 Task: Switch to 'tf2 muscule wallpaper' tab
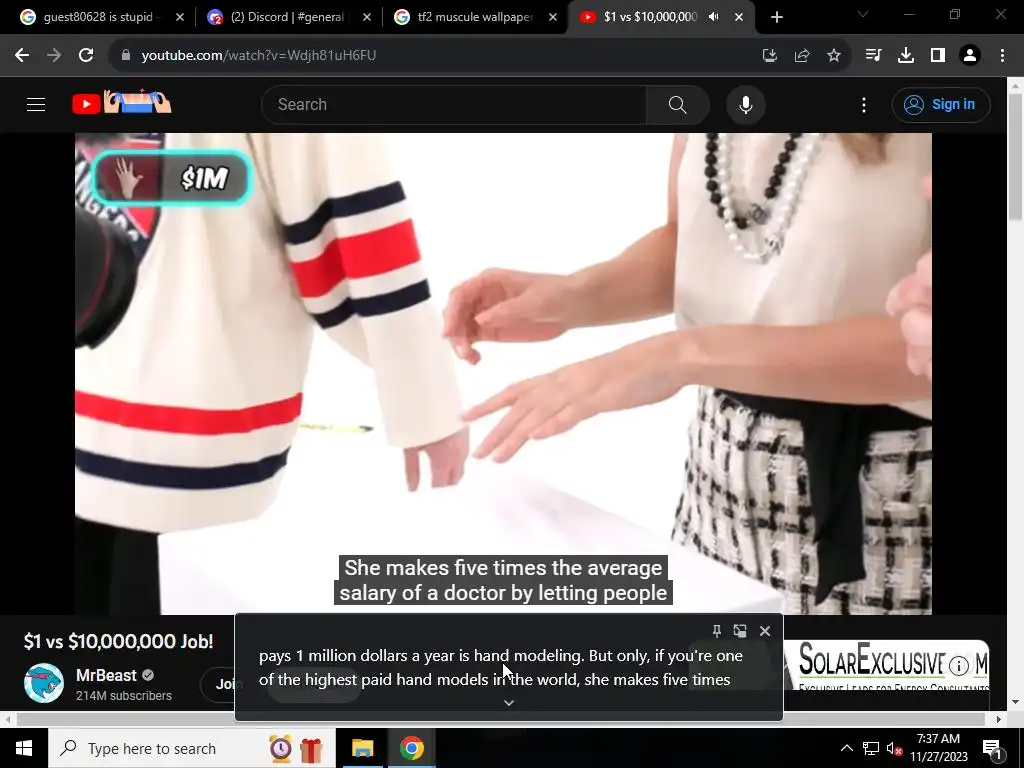[x=477, y=17]
